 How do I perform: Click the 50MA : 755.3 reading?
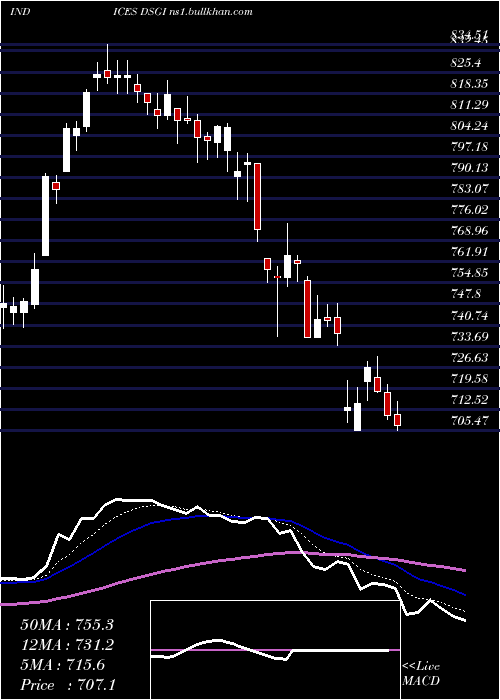(x=67, y=625)
